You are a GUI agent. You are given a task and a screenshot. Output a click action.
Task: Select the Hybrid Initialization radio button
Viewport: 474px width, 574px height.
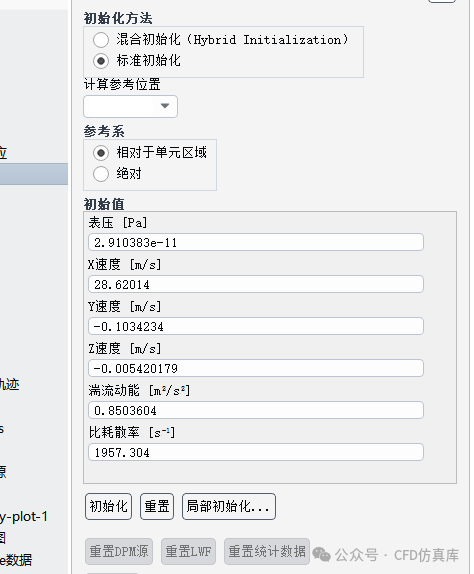click(101, 40)
